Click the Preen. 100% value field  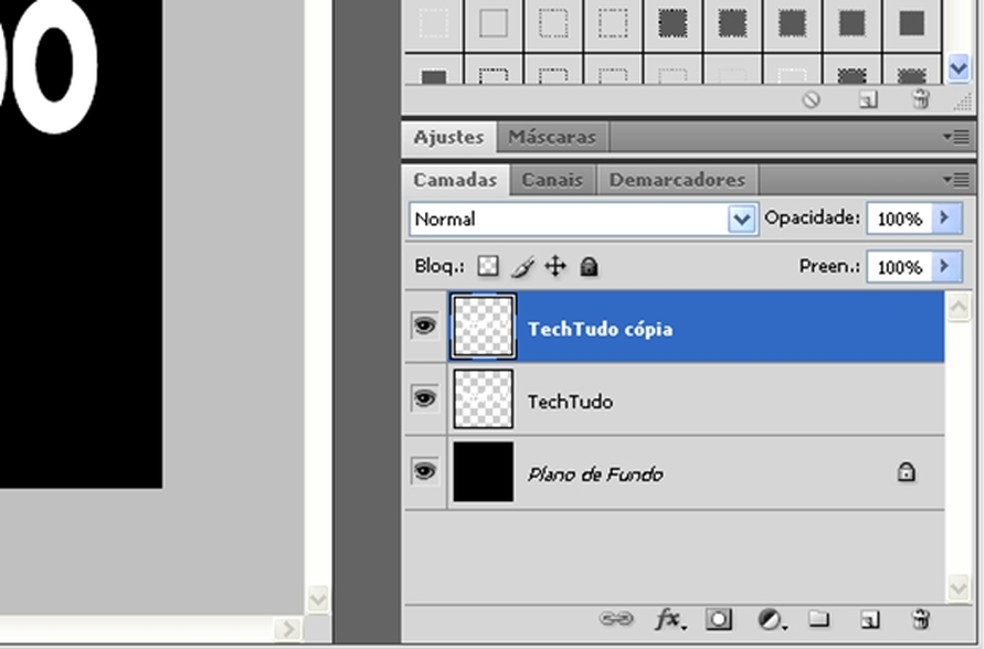pos(899,267)
